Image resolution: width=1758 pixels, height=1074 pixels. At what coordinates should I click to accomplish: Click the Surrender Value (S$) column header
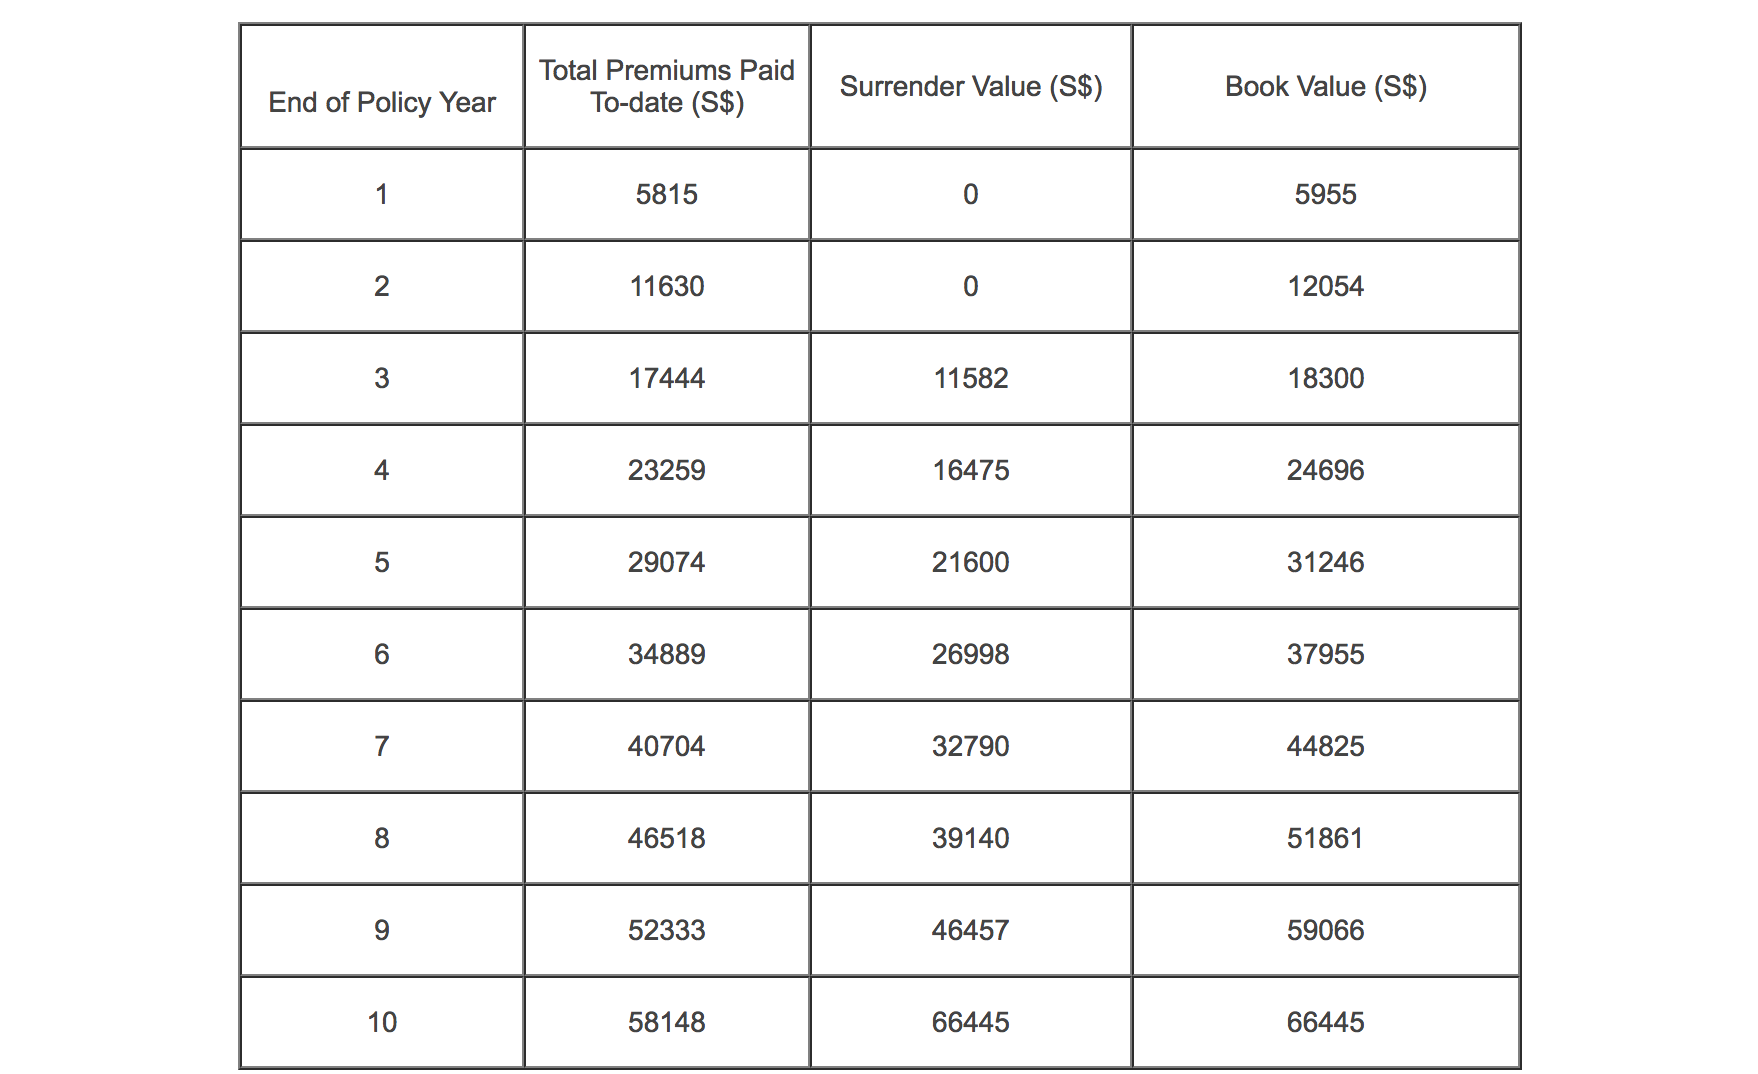pyautogui.click(x=971, y=86)
